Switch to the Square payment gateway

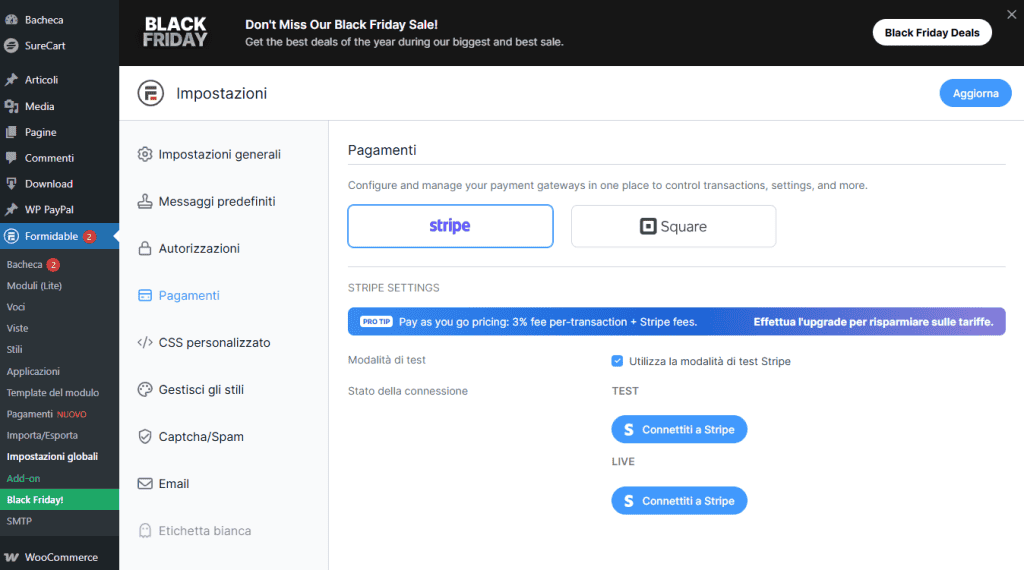pos(673,226)
